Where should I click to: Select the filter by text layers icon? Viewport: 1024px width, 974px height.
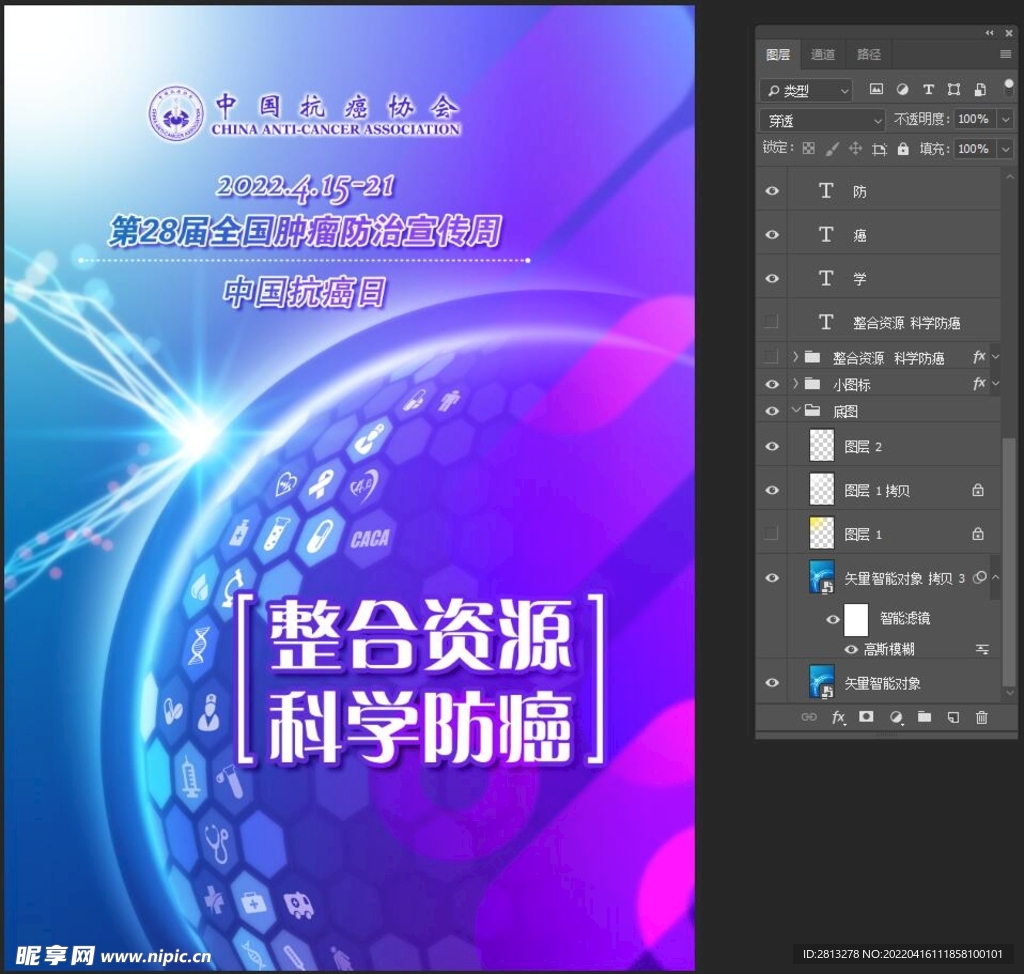tap(927, 90)
